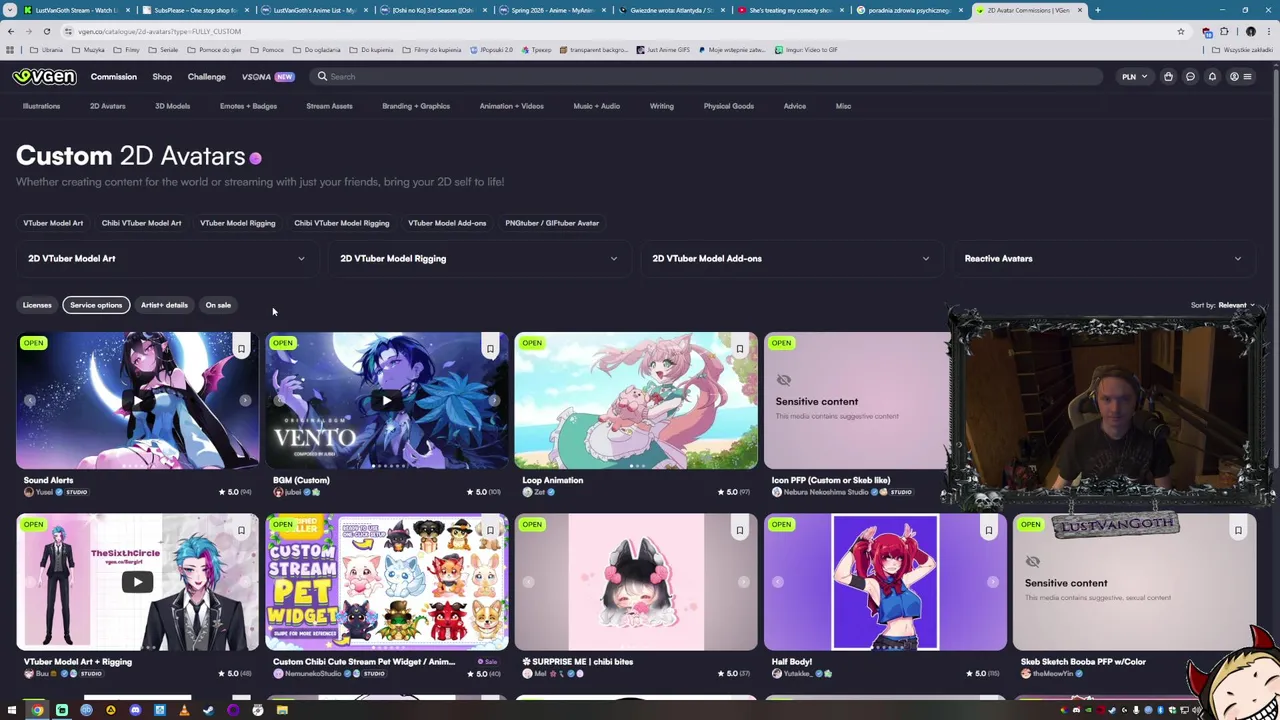Go to Commission in top navigation
The width and height of the screenshot is (1280, 720).
tap(113, 77)
